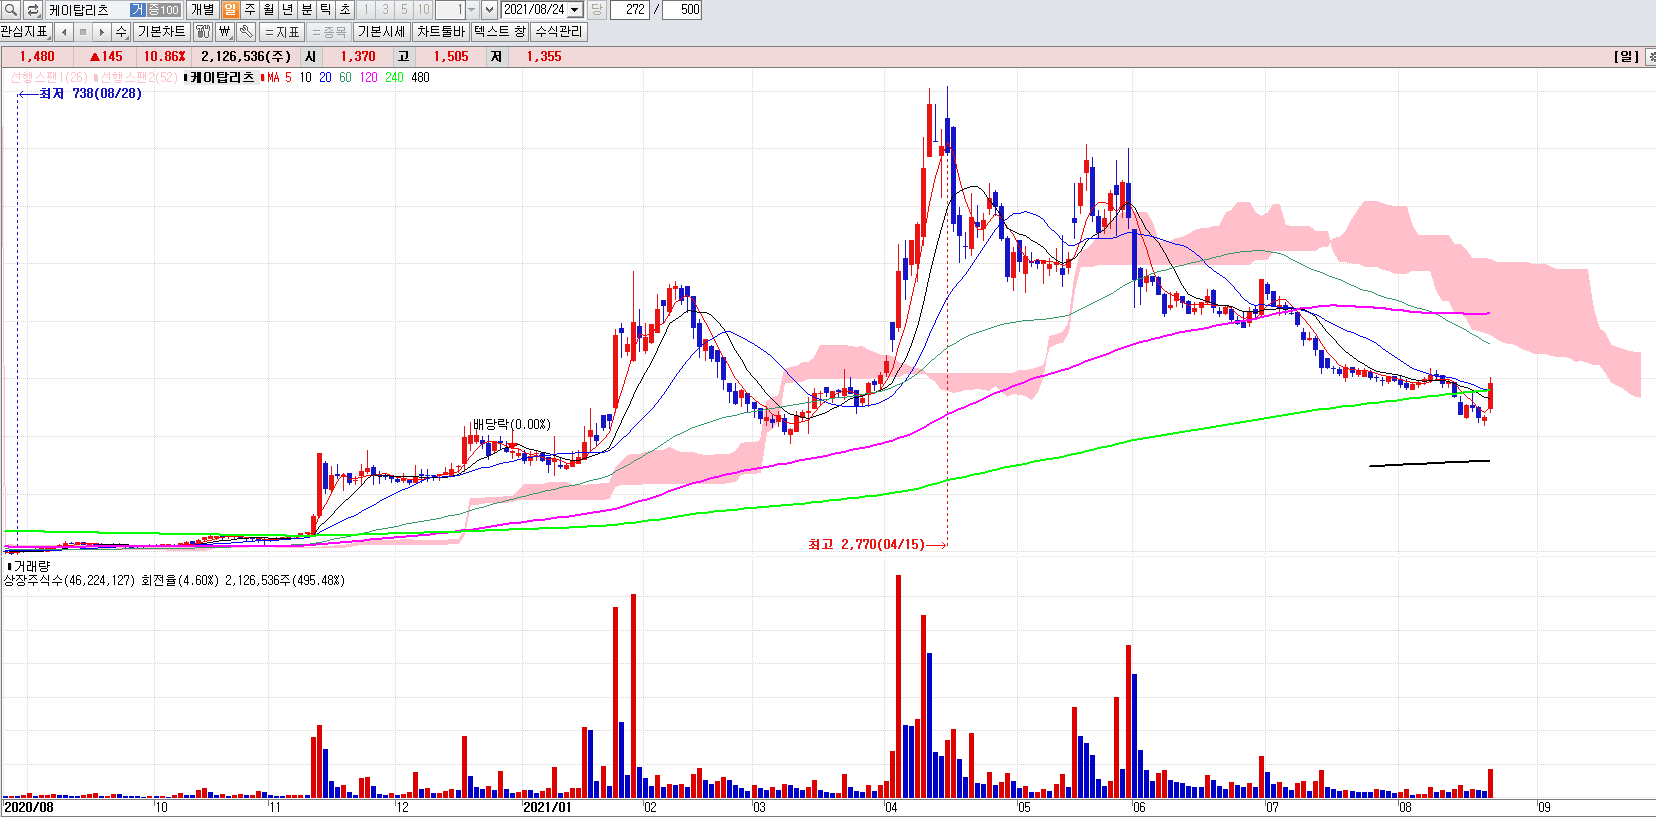Click the candle count field '272'
The width and height of the screenshot is (1656, 817).
click(630, 10)
